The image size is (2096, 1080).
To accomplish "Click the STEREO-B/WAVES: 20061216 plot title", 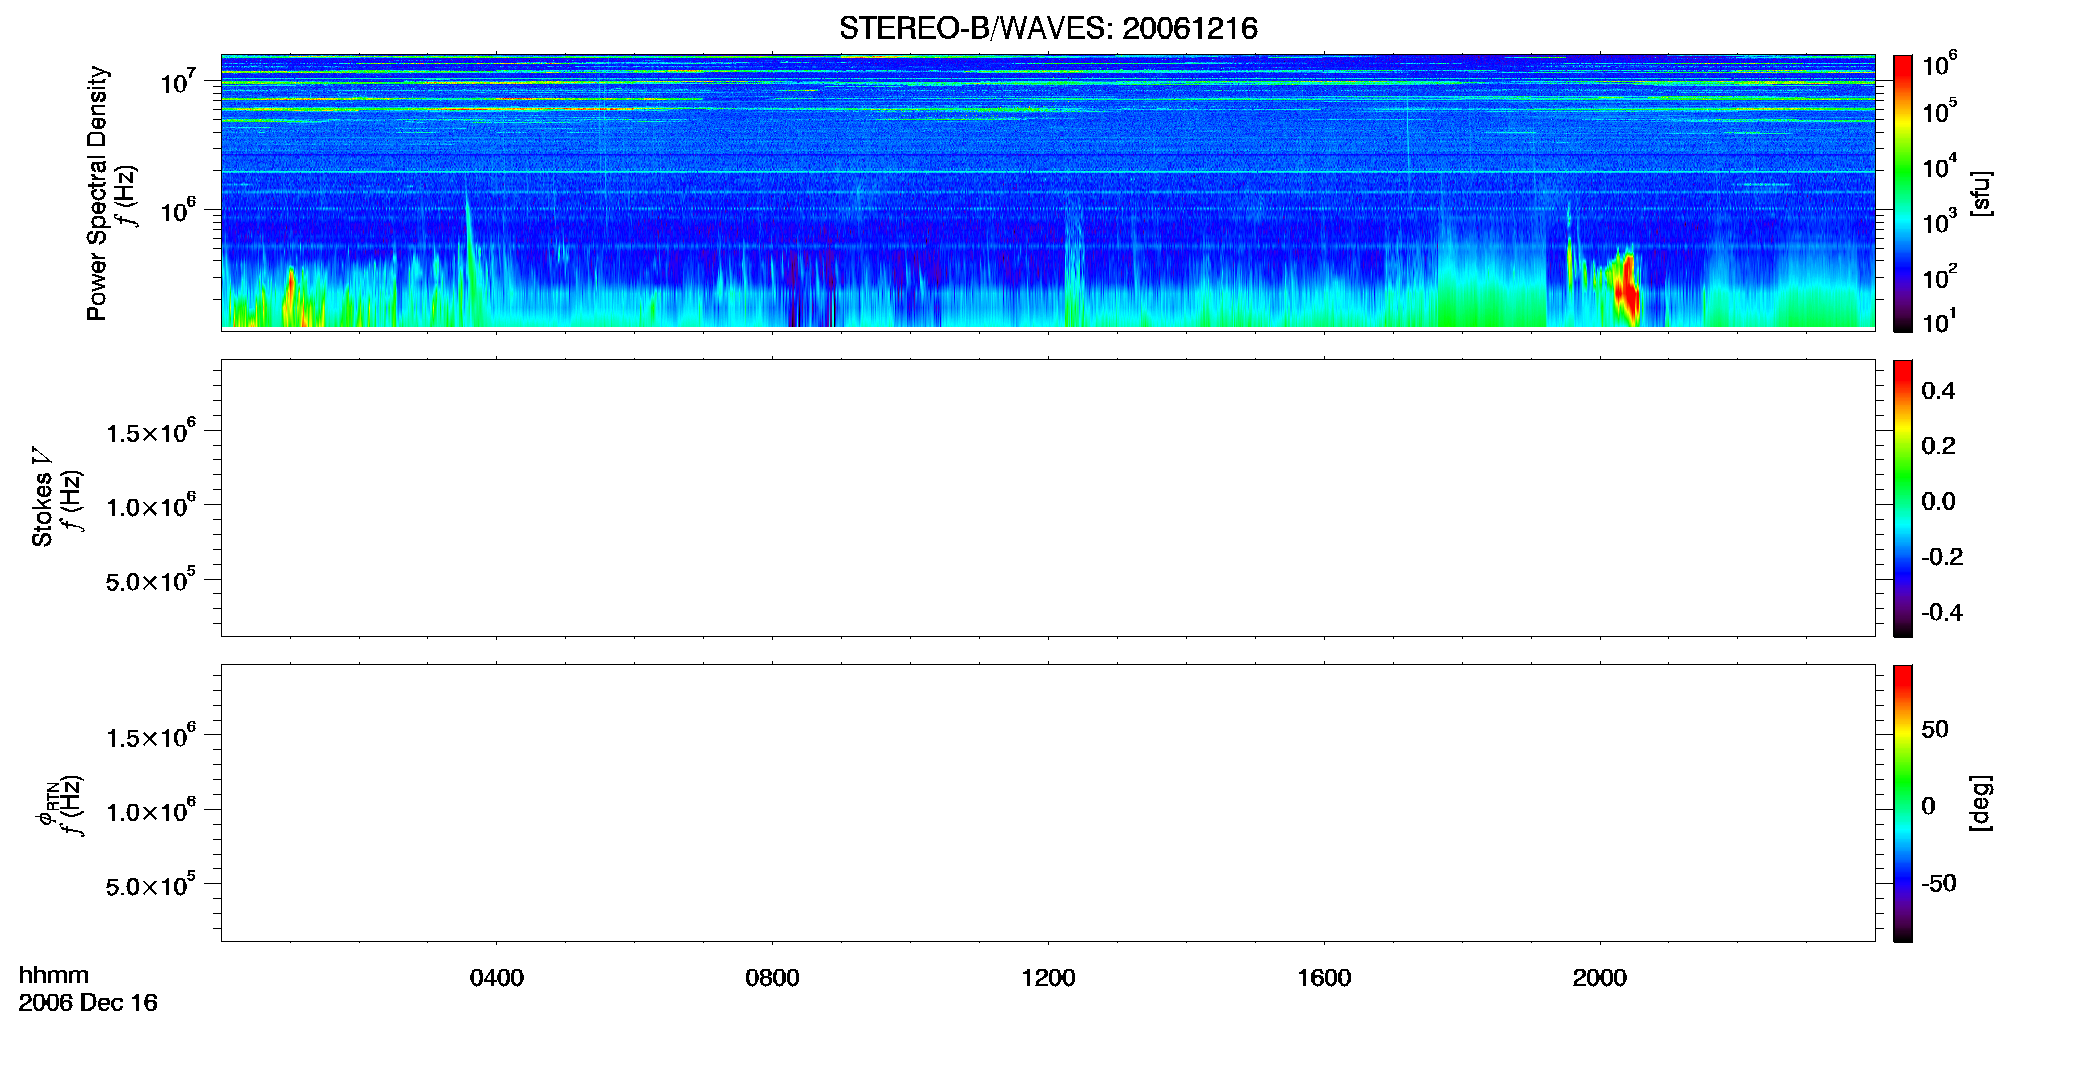I will coord(1048,28).
